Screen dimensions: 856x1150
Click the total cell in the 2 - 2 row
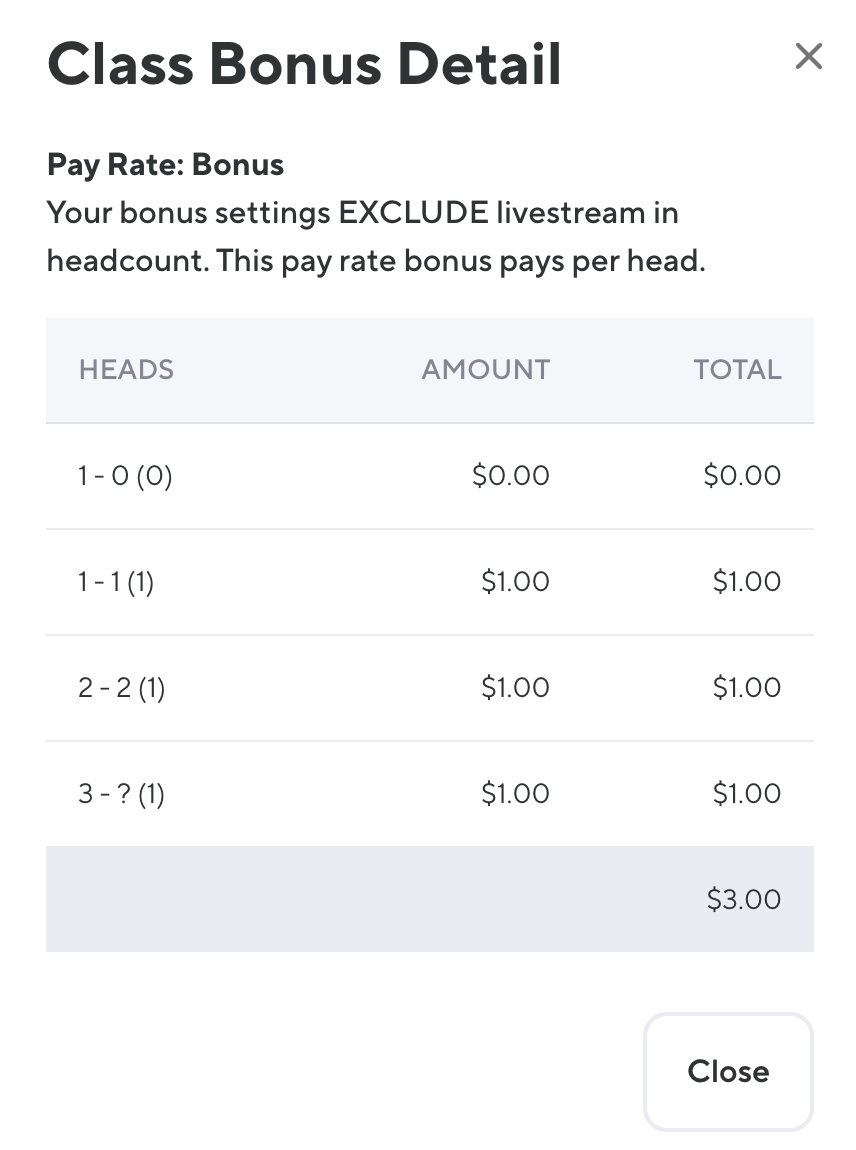coord(746,688)
